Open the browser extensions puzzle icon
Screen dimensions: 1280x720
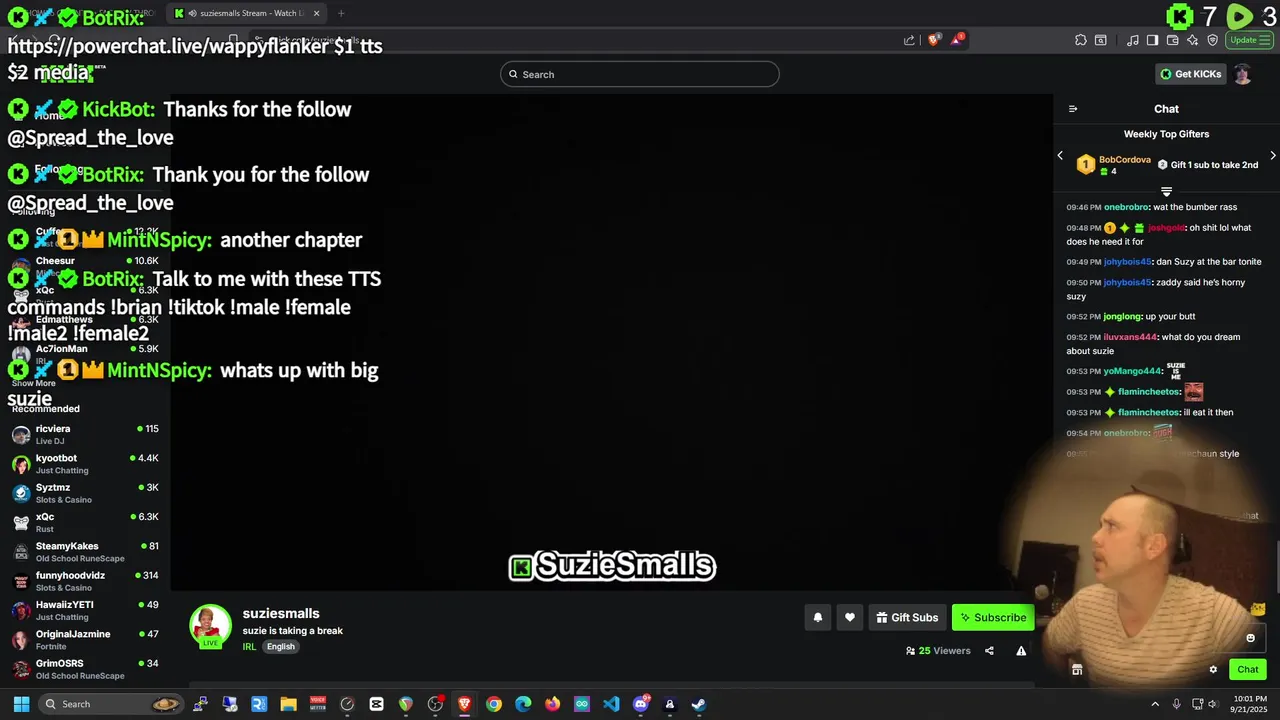[1081, 40]
